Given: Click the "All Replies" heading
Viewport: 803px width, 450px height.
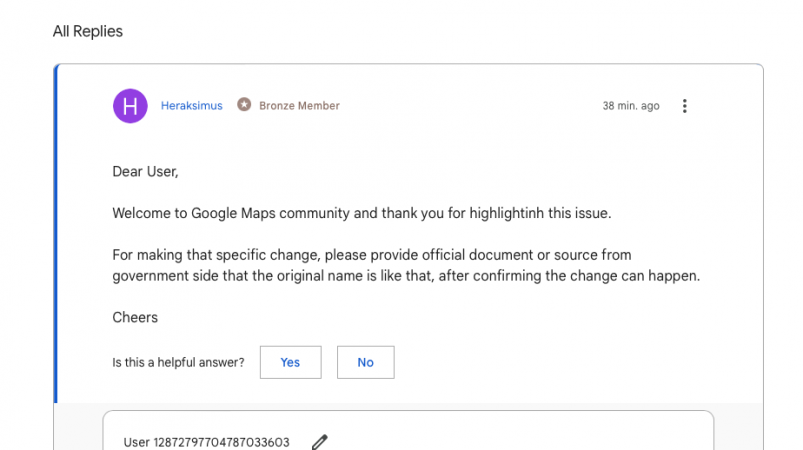Looking at the screenshot, I should (x=88, y=31).
